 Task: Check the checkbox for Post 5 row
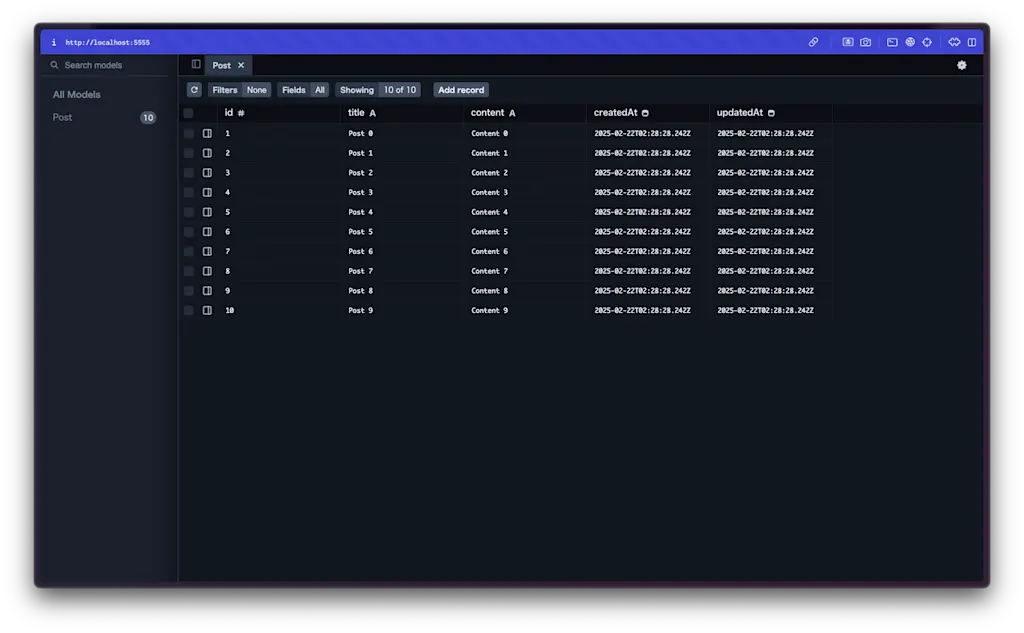point(189,231)
